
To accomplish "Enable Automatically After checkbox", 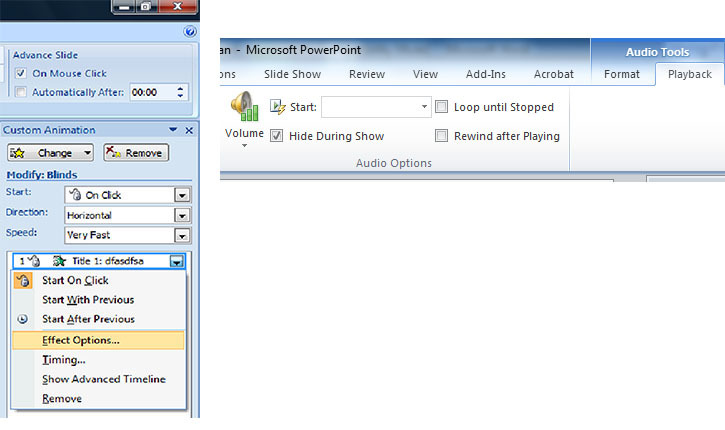I will click(x=20, y=92).
